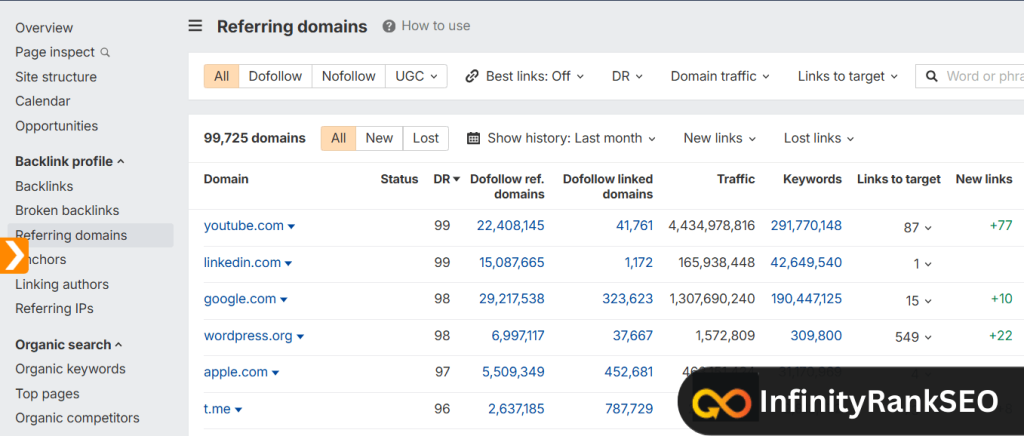Viewport: 1024px width, 436px height.
Task: Click the calendar icon beside Show history
Action: [474, 138]
